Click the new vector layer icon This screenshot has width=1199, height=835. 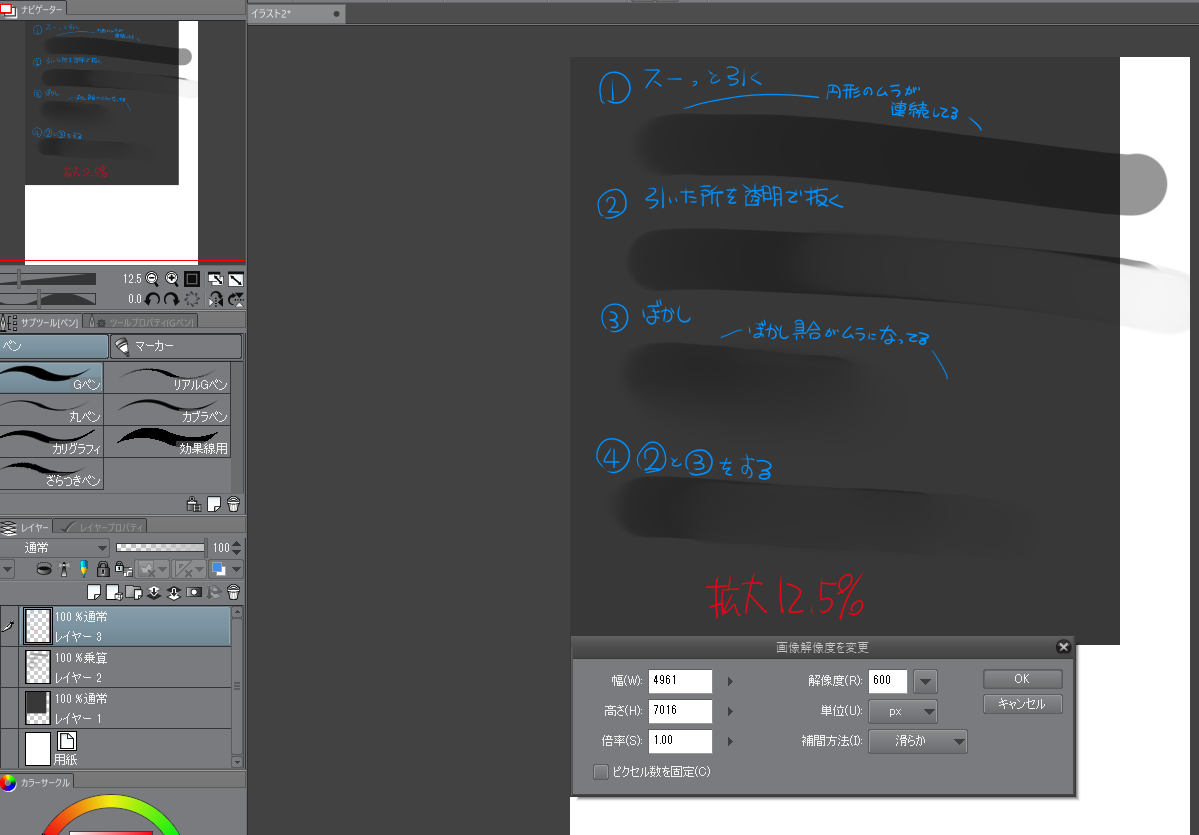coord(114,593)
